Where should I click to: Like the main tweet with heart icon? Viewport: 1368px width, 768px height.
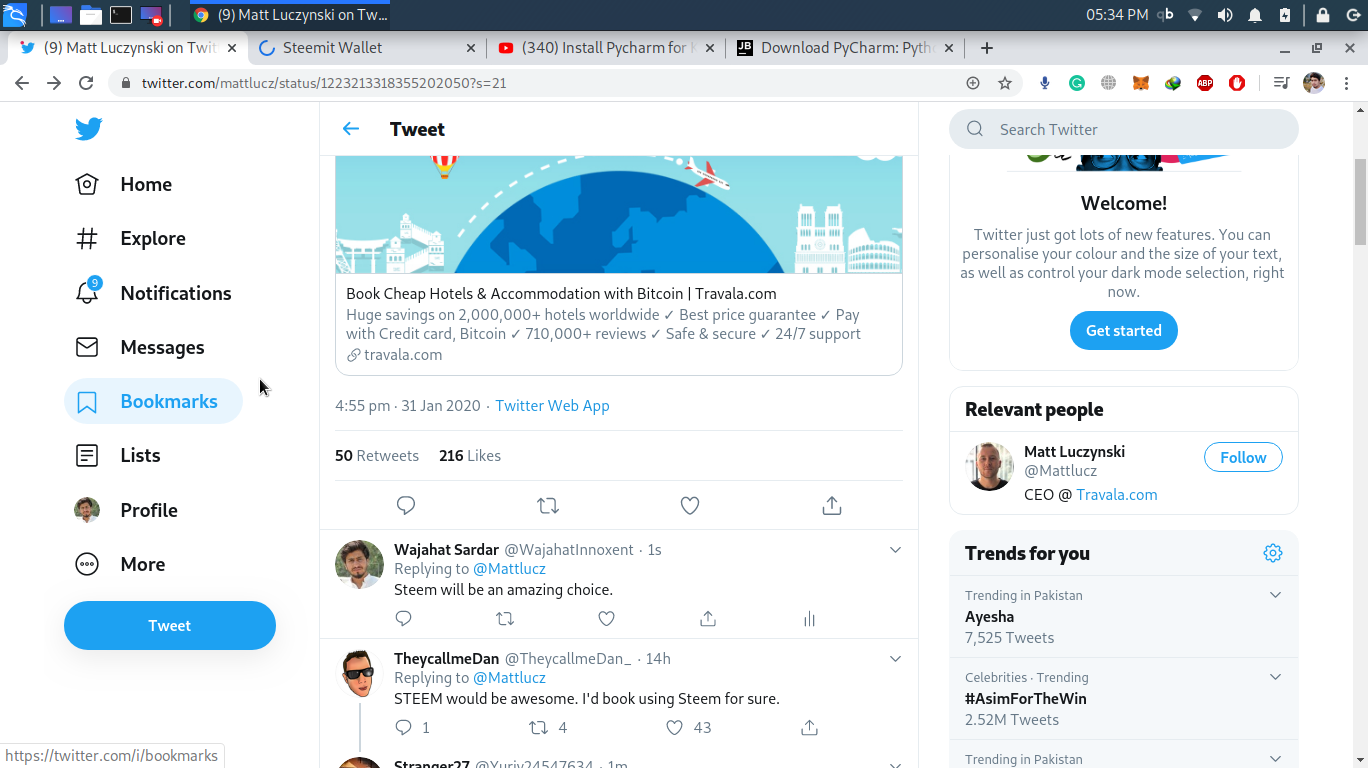(x=690, y=506)
